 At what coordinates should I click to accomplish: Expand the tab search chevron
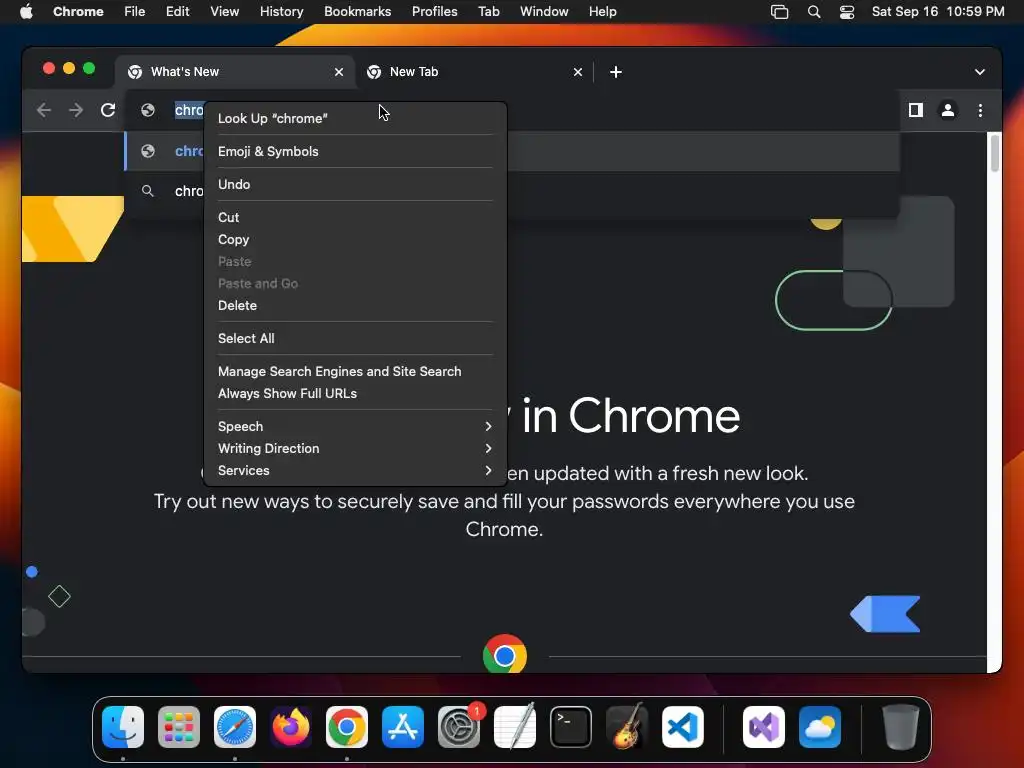click(980, 72)
